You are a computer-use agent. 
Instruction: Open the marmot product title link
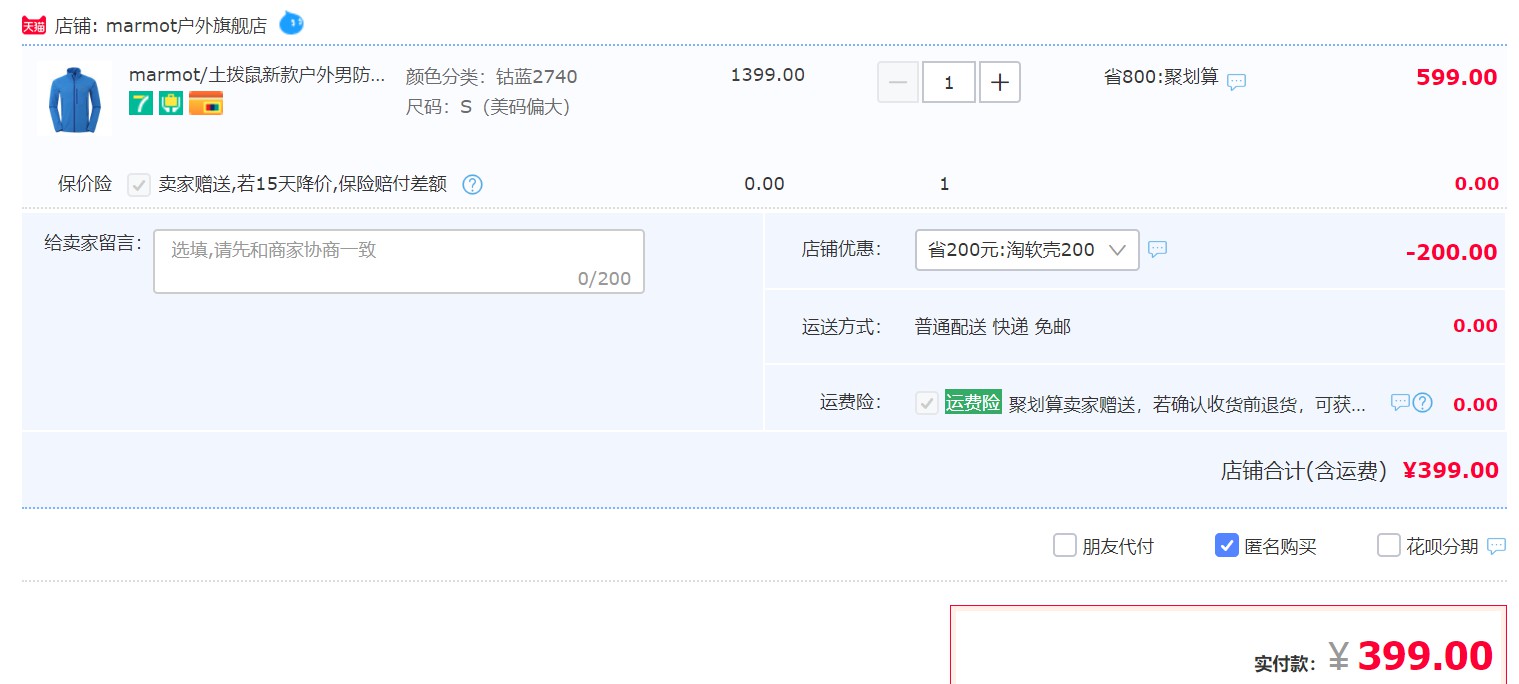point(257,75)
